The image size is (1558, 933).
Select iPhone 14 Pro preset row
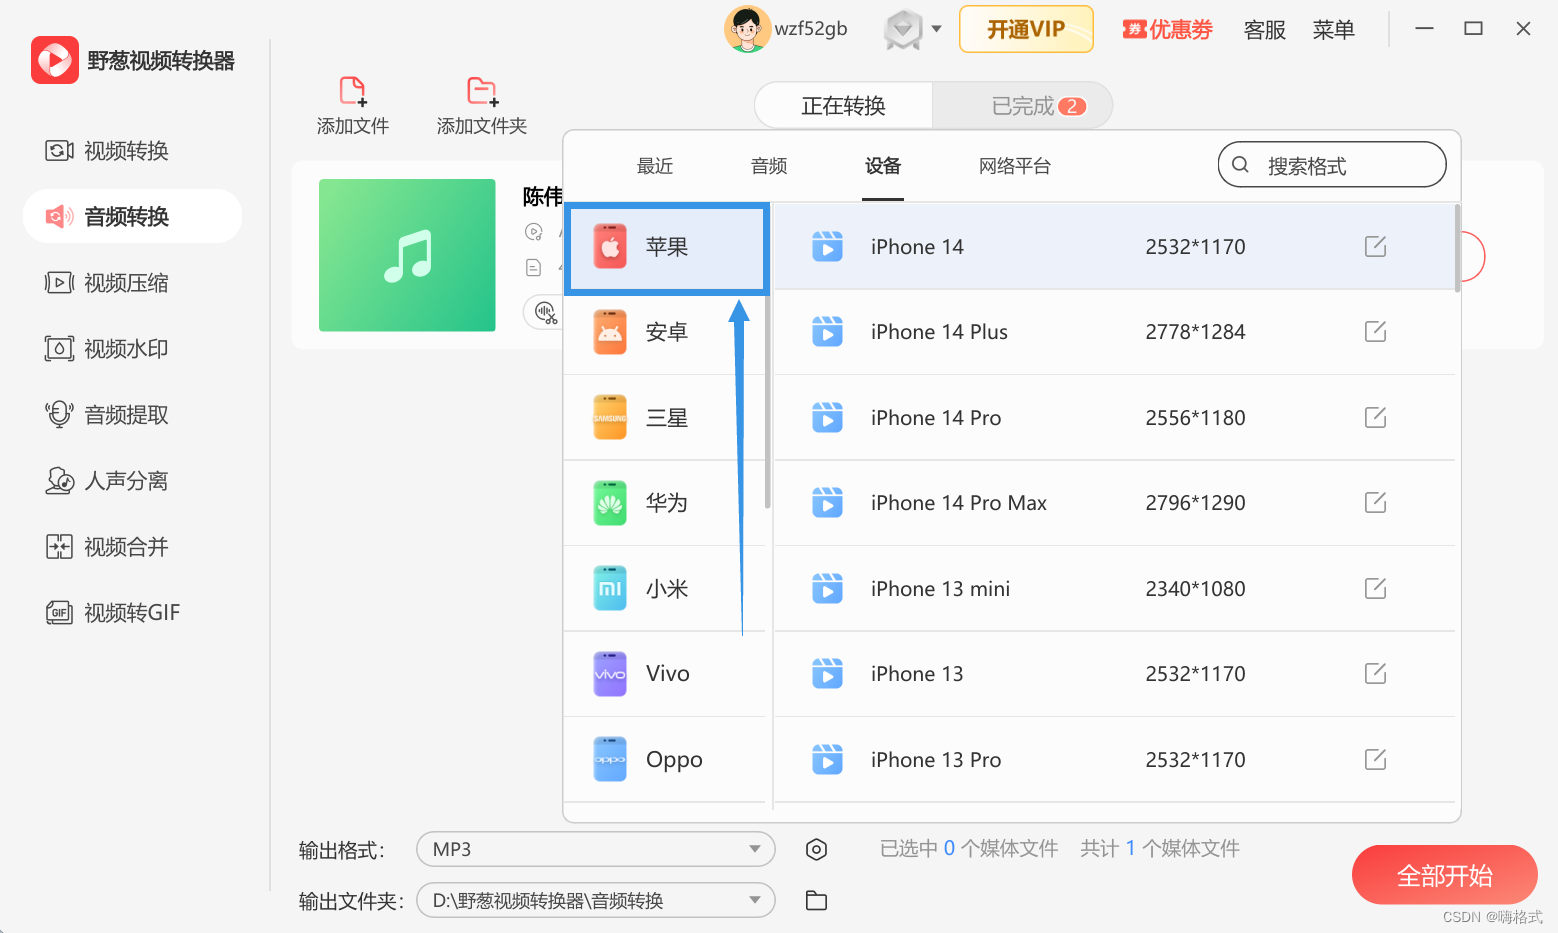click(1114, 418)
